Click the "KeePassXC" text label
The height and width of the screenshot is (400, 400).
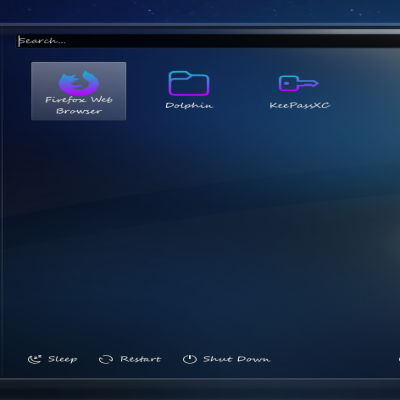[x=299, y=105]
